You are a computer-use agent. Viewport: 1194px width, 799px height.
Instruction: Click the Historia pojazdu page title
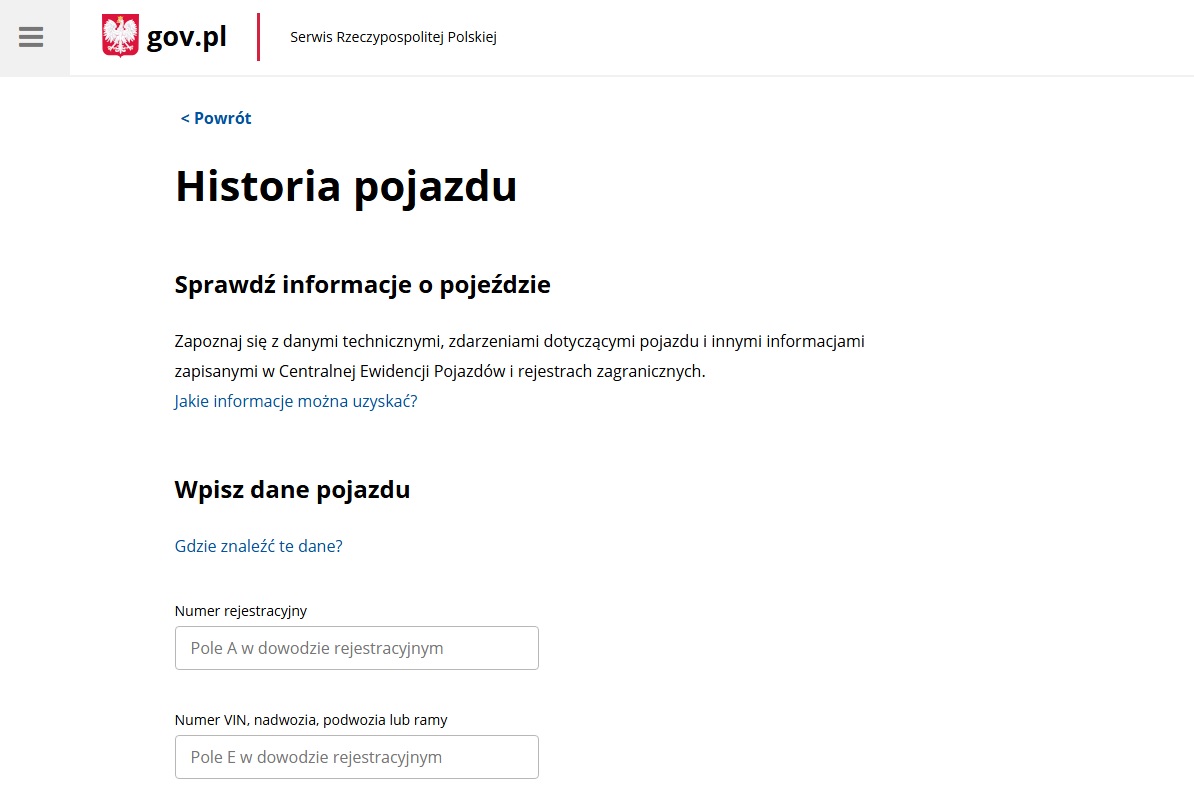(346, 187)
